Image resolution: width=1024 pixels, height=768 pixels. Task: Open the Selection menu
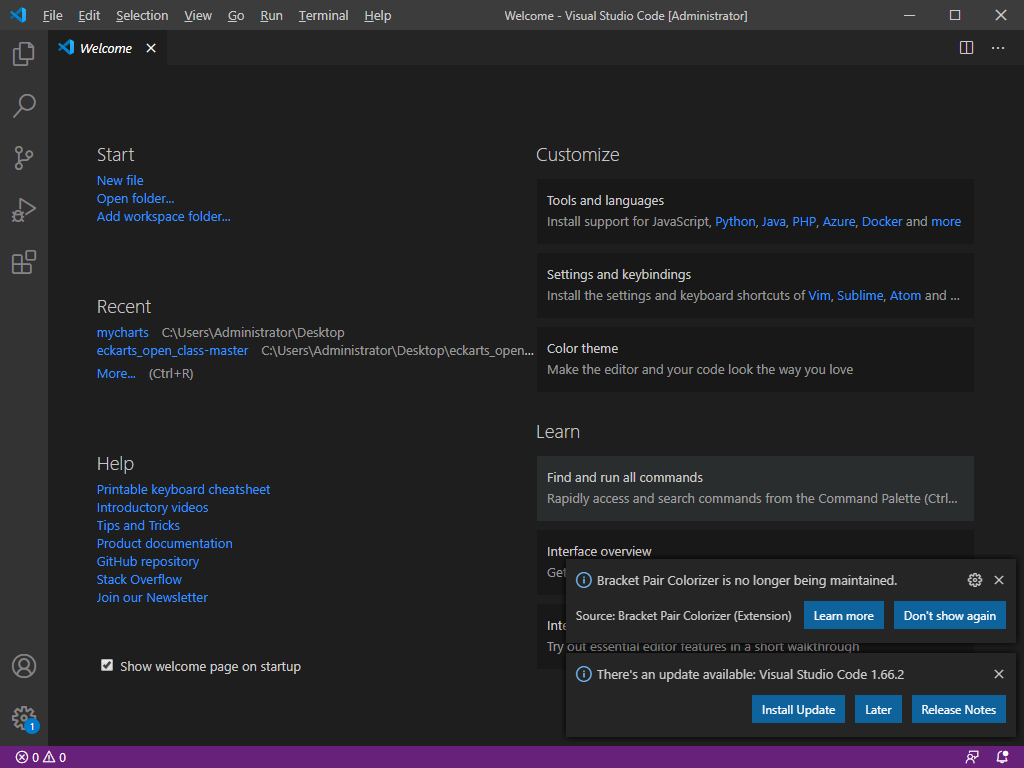(142, 16)
